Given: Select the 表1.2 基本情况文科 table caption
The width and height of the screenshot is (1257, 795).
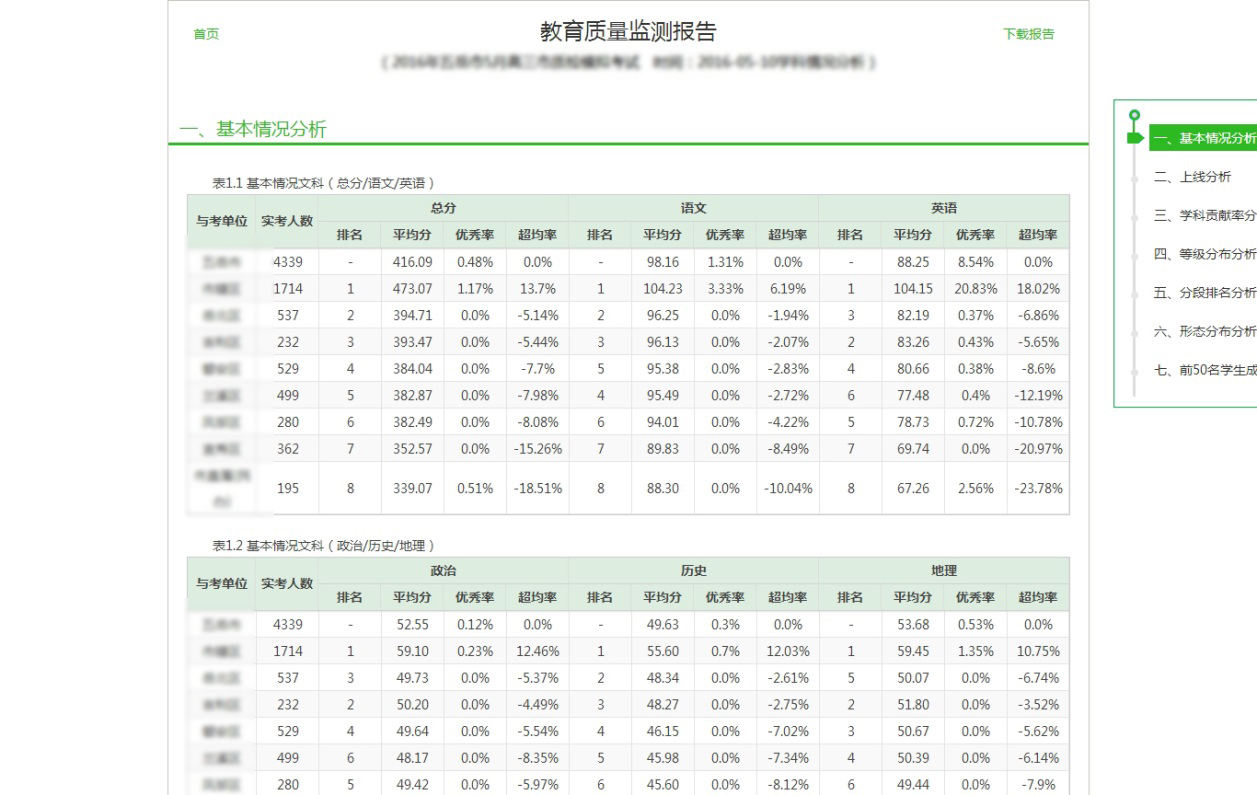Looking at the screenshot, I should click(323, 546).
